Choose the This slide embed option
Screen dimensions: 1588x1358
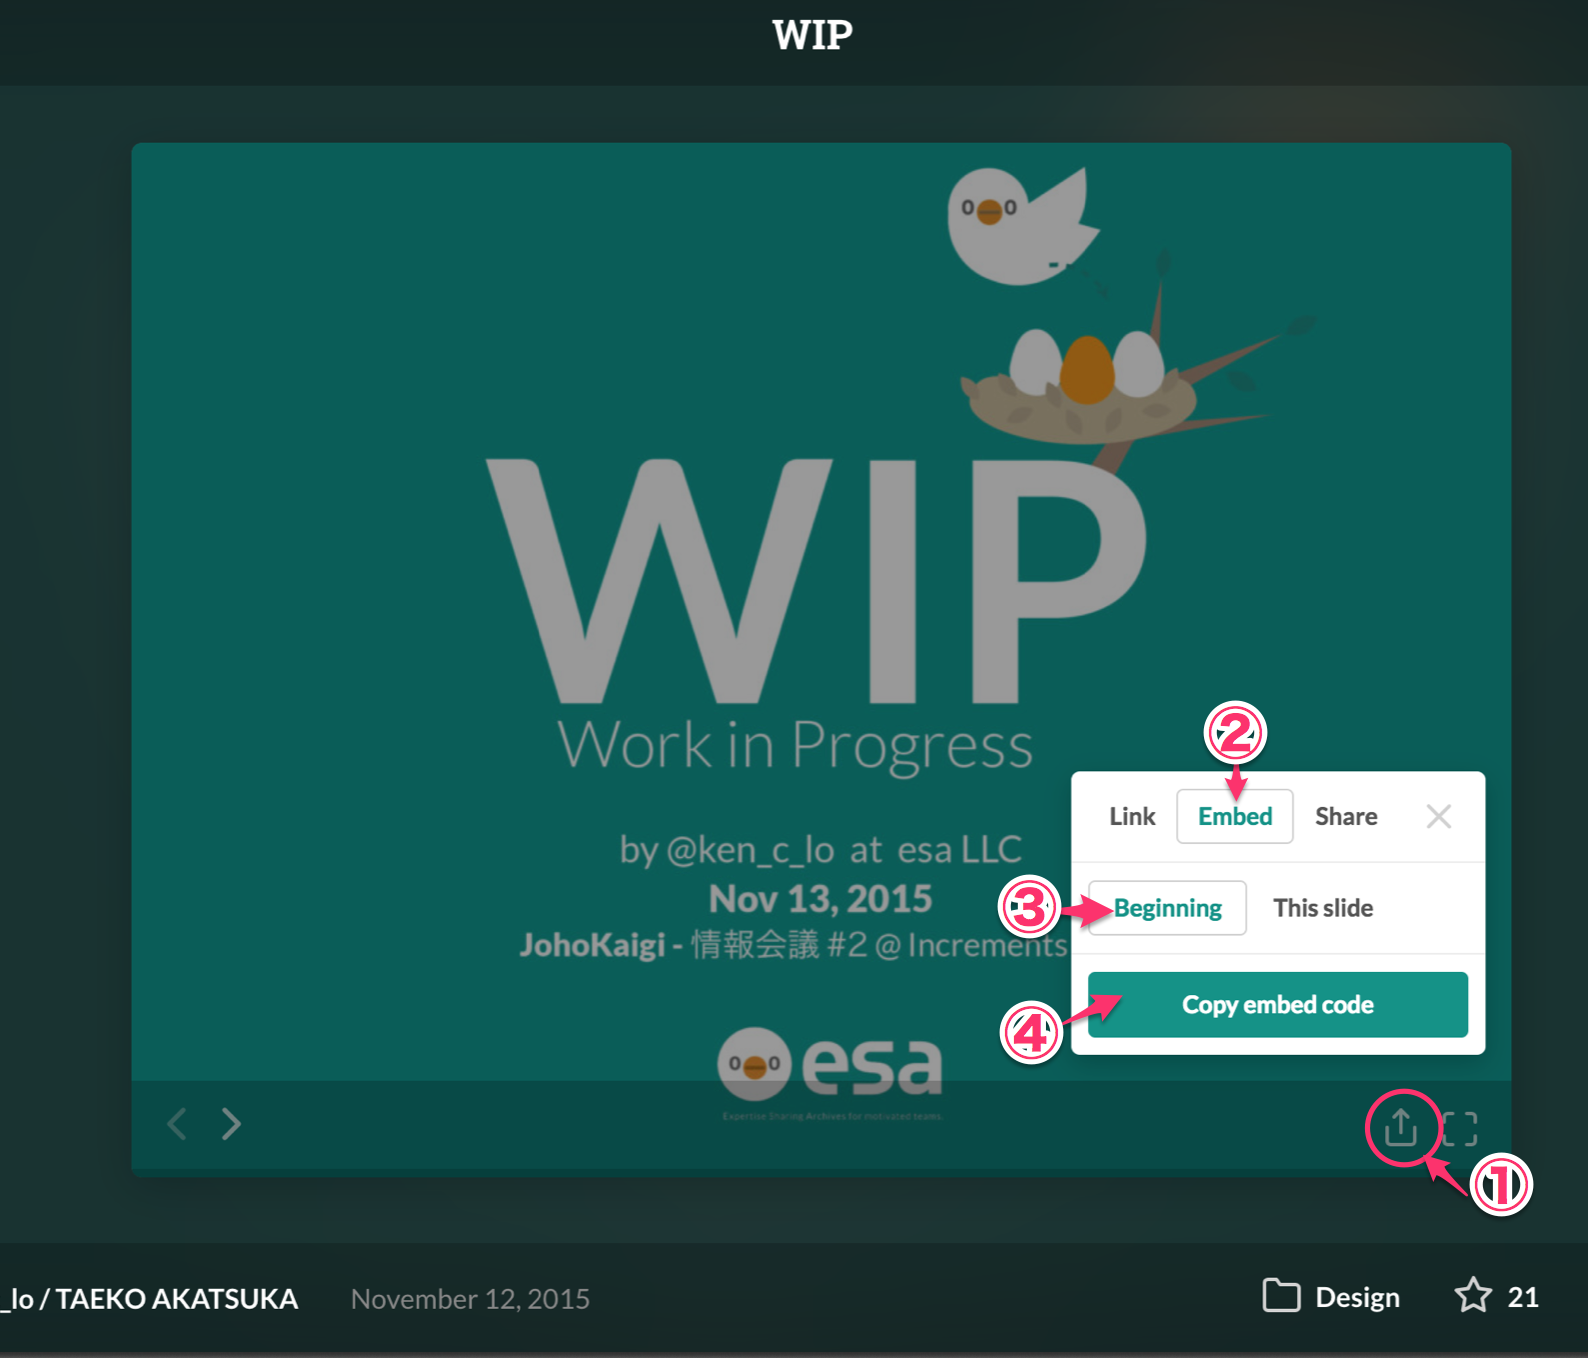pyautogui.click(x=1323, y=908)
